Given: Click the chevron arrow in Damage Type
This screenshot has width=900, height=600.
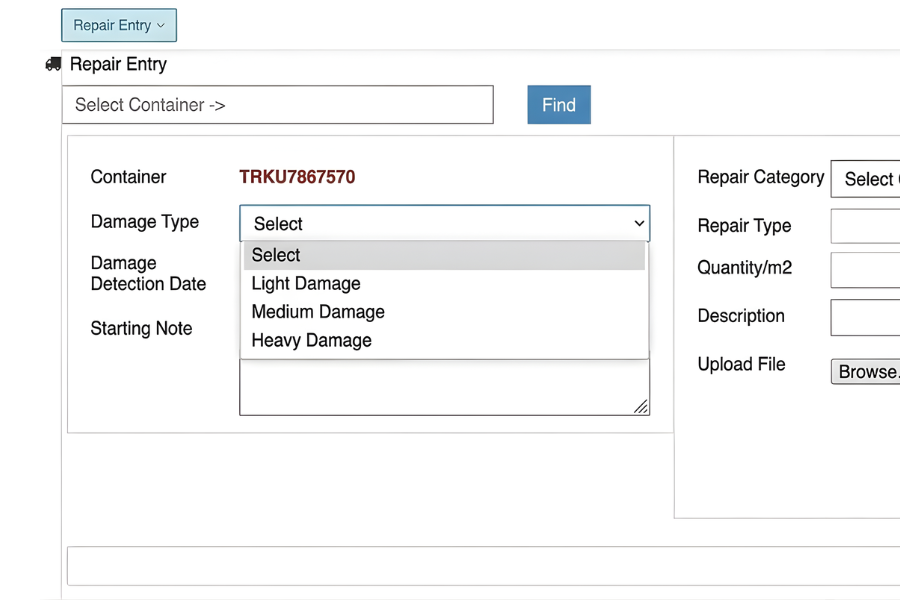Looking at the screenshot, I should 639,223.
